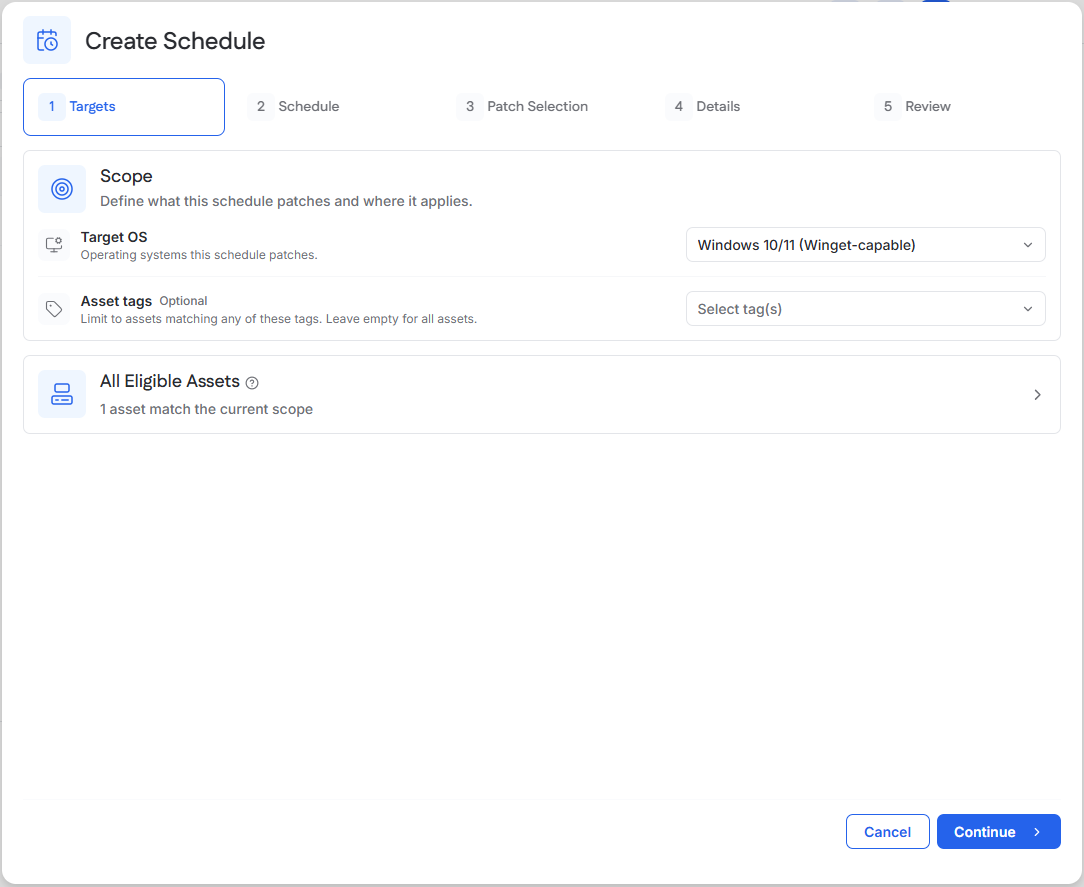Click the Target OS monitor icon
The width and height of the screenshot is (1084, 887).
point(54,245)
